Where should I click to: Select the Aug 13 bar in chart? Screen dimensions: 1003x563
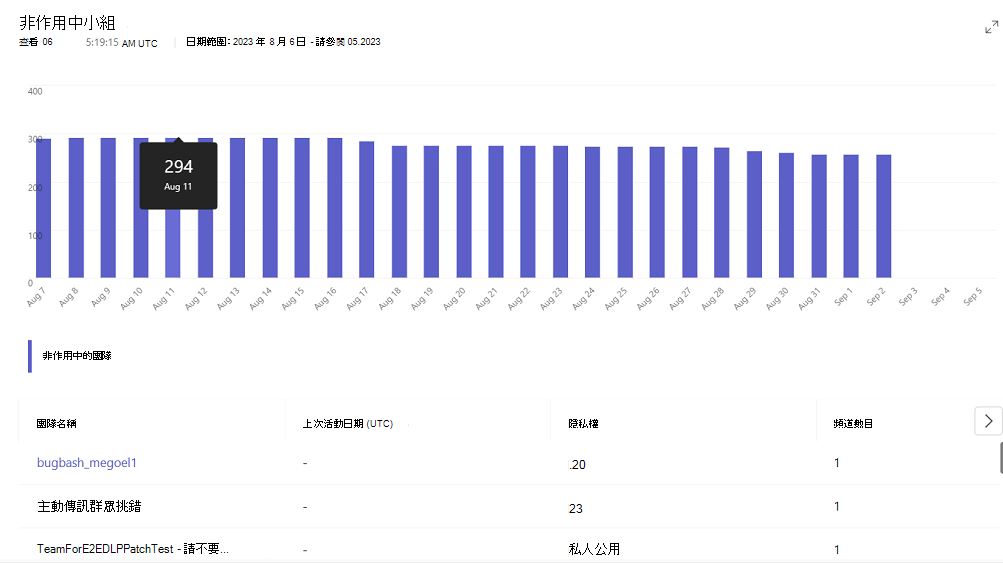[237, 208]
